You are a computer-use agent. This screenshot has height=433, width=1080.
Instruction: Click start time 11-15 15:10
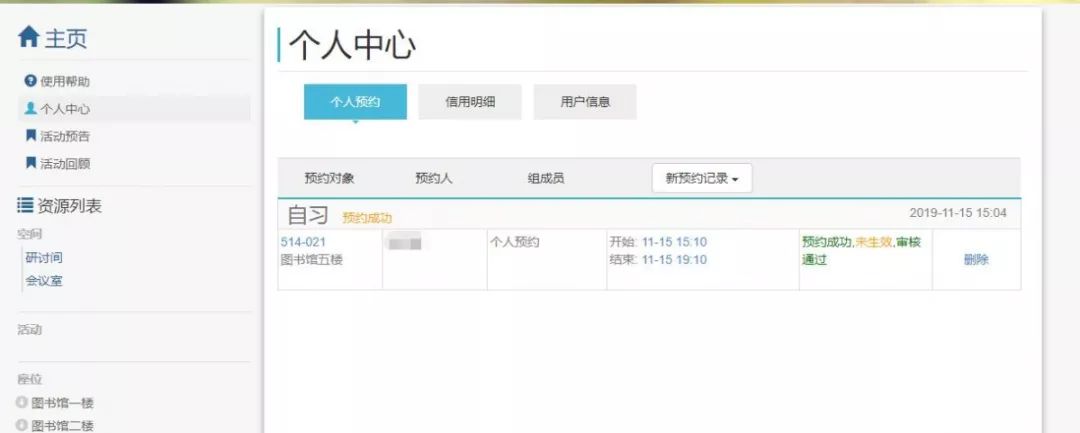point(674,242)
